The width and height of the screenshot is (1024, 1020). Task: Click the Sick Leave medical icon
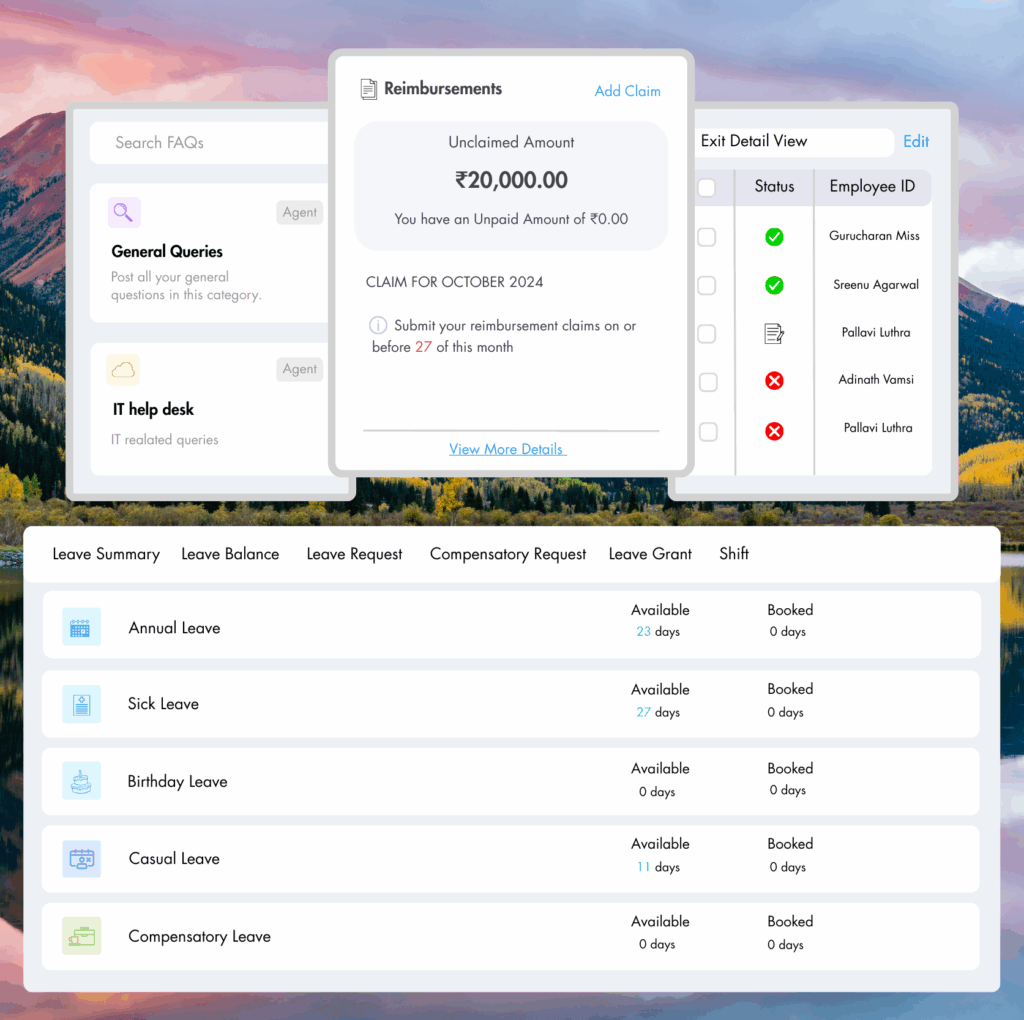[81, 704]
